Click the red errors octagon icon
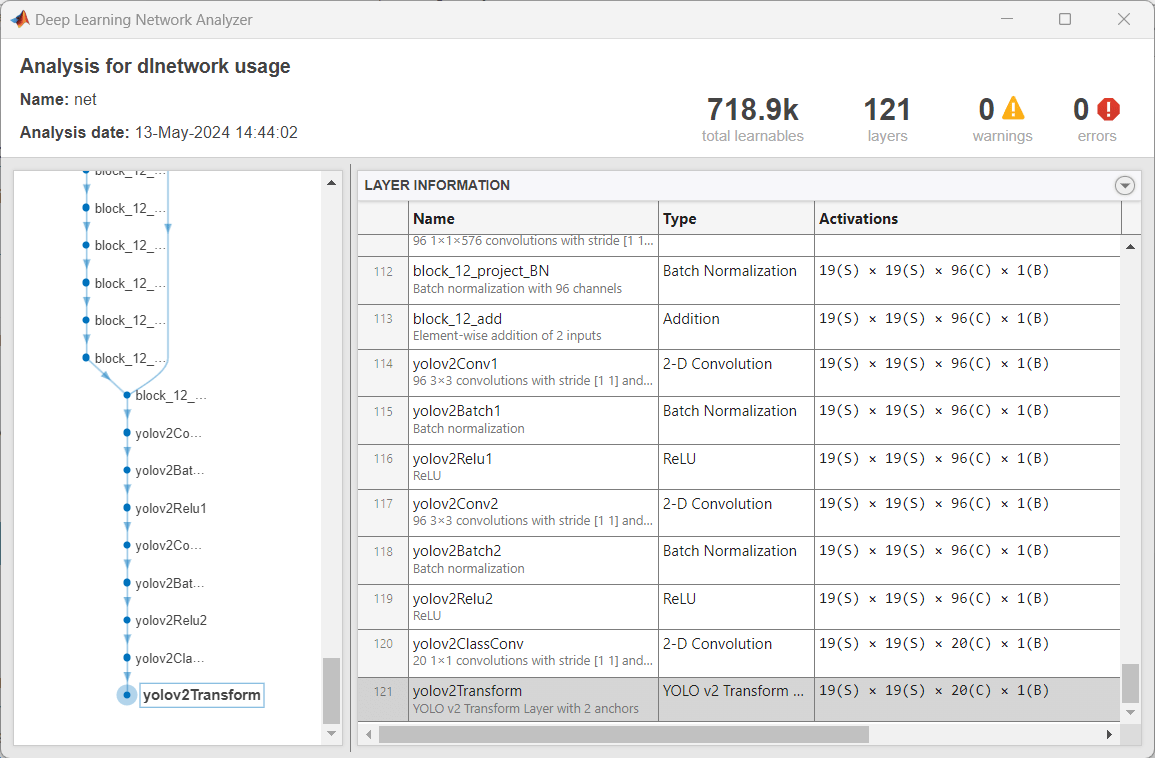The width and height of the screenshot is (1155, 758). (x=1108, y=108)
